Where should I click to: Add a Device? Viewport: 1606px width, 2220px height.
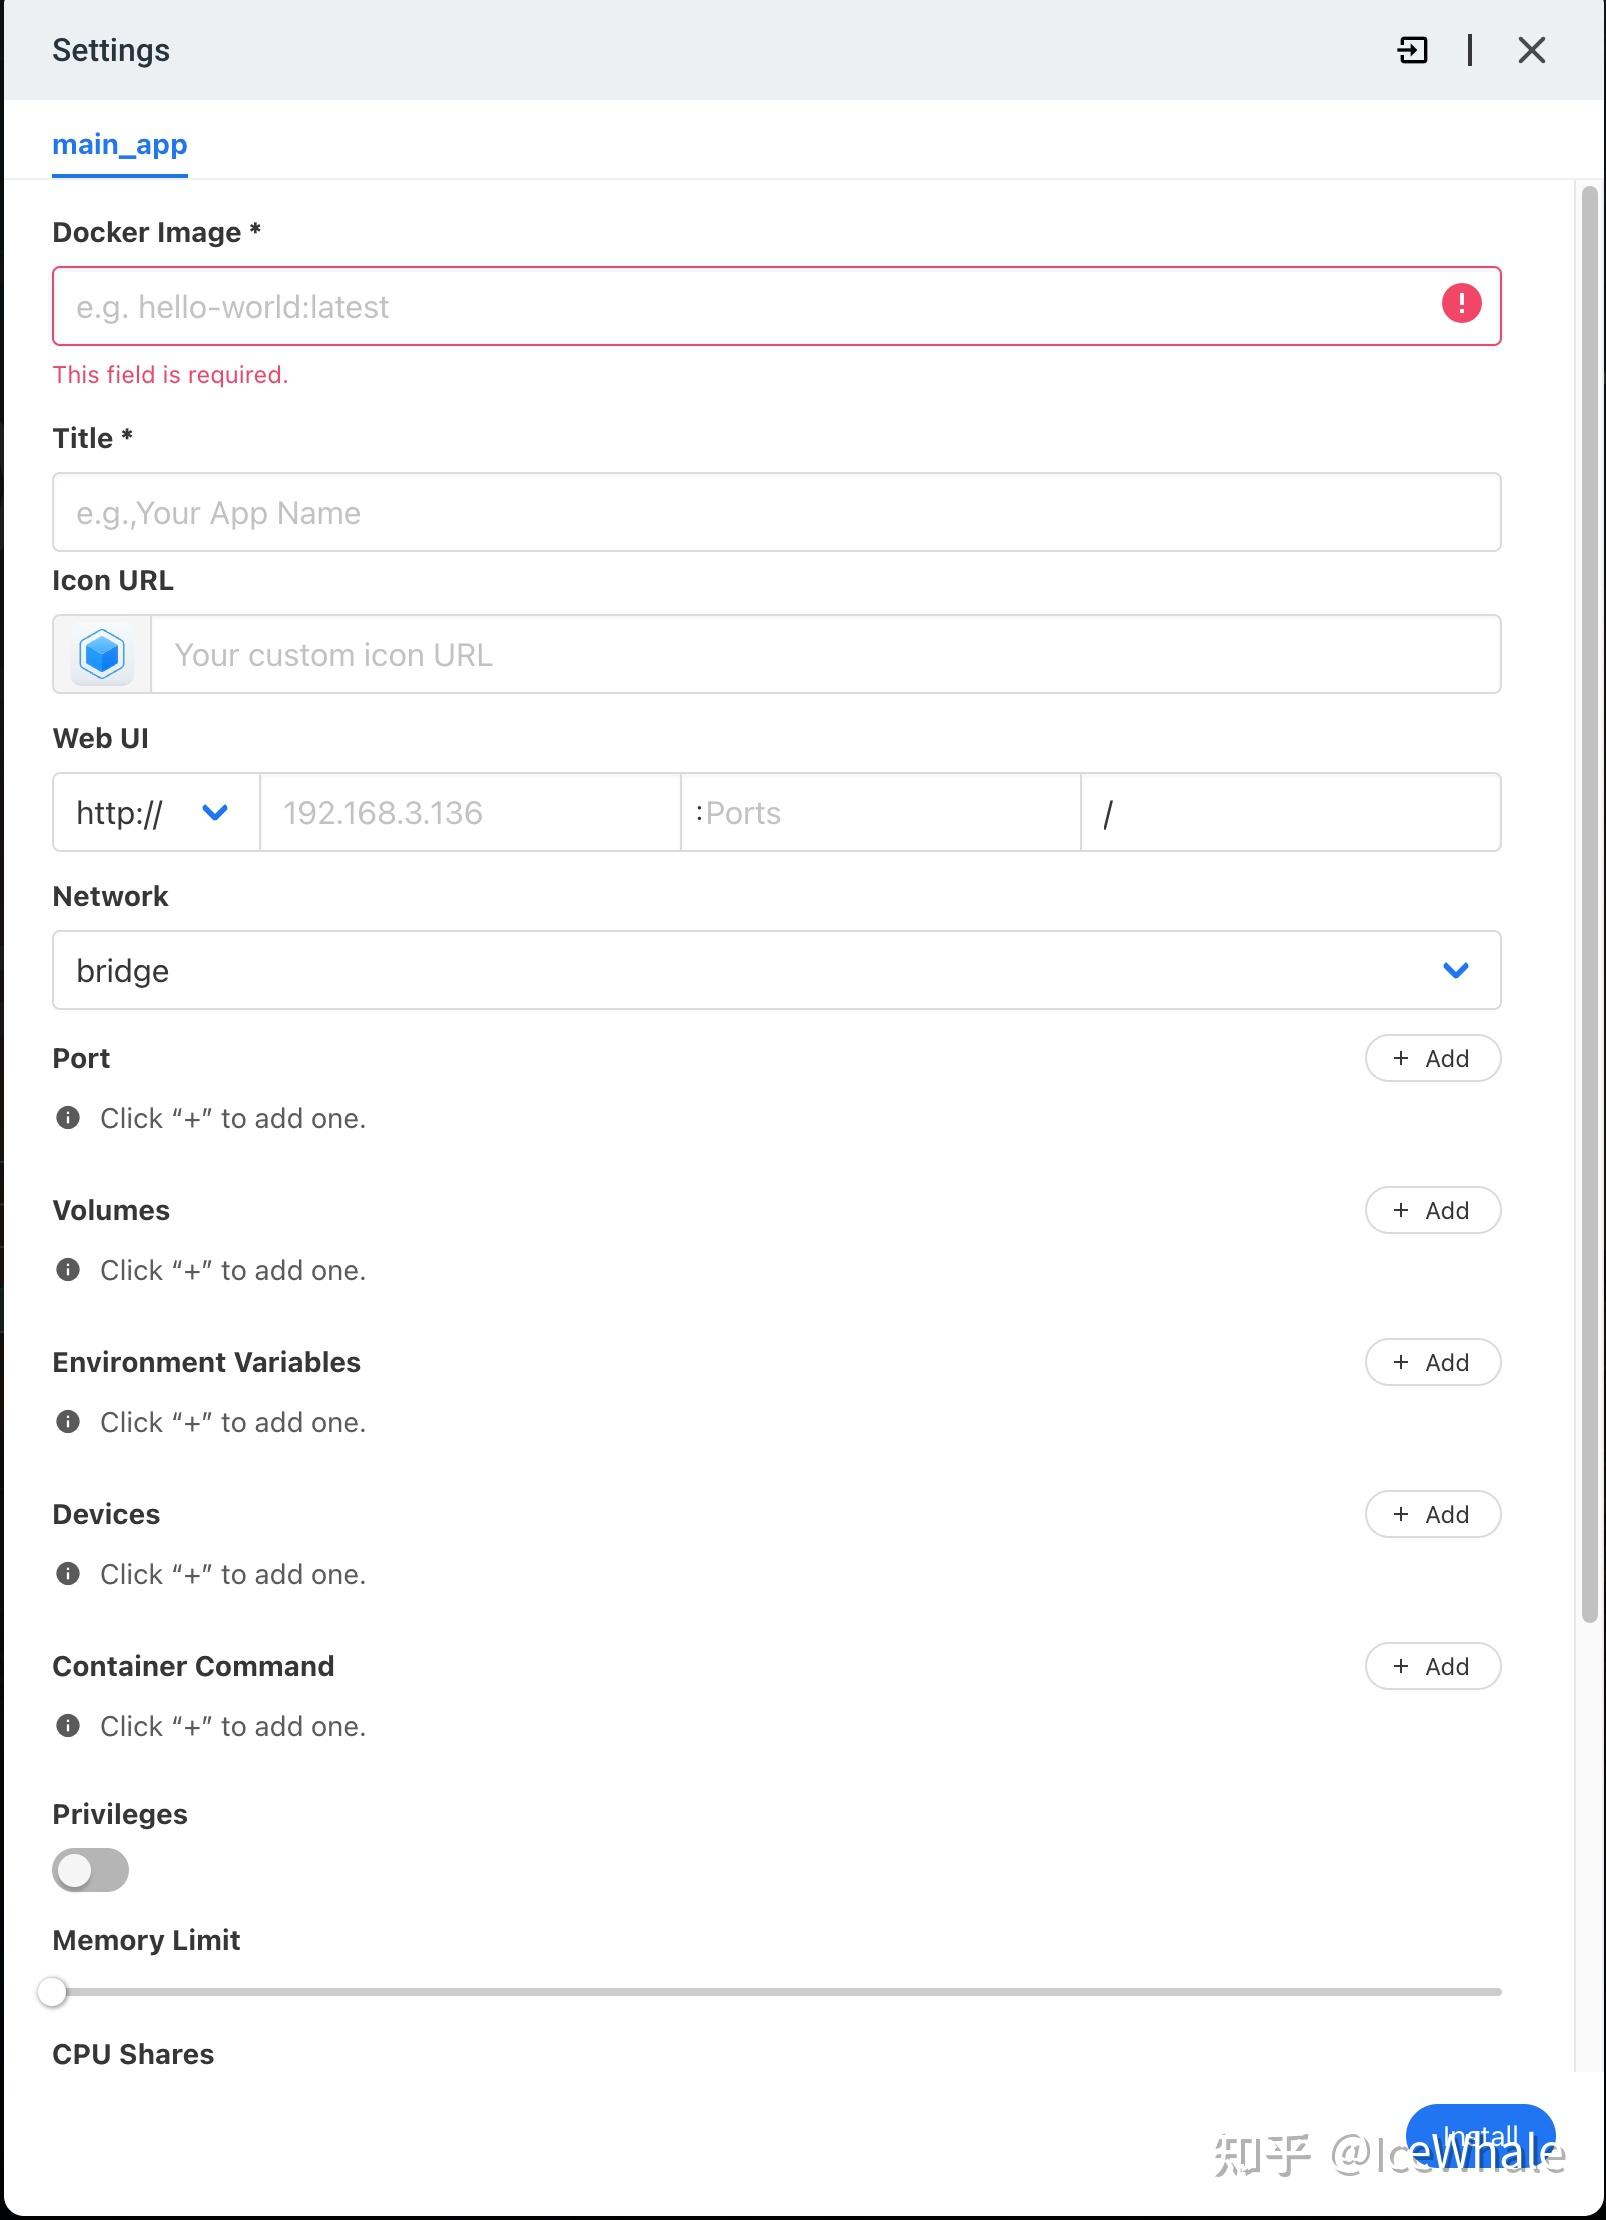(x=1432, y=1514)
